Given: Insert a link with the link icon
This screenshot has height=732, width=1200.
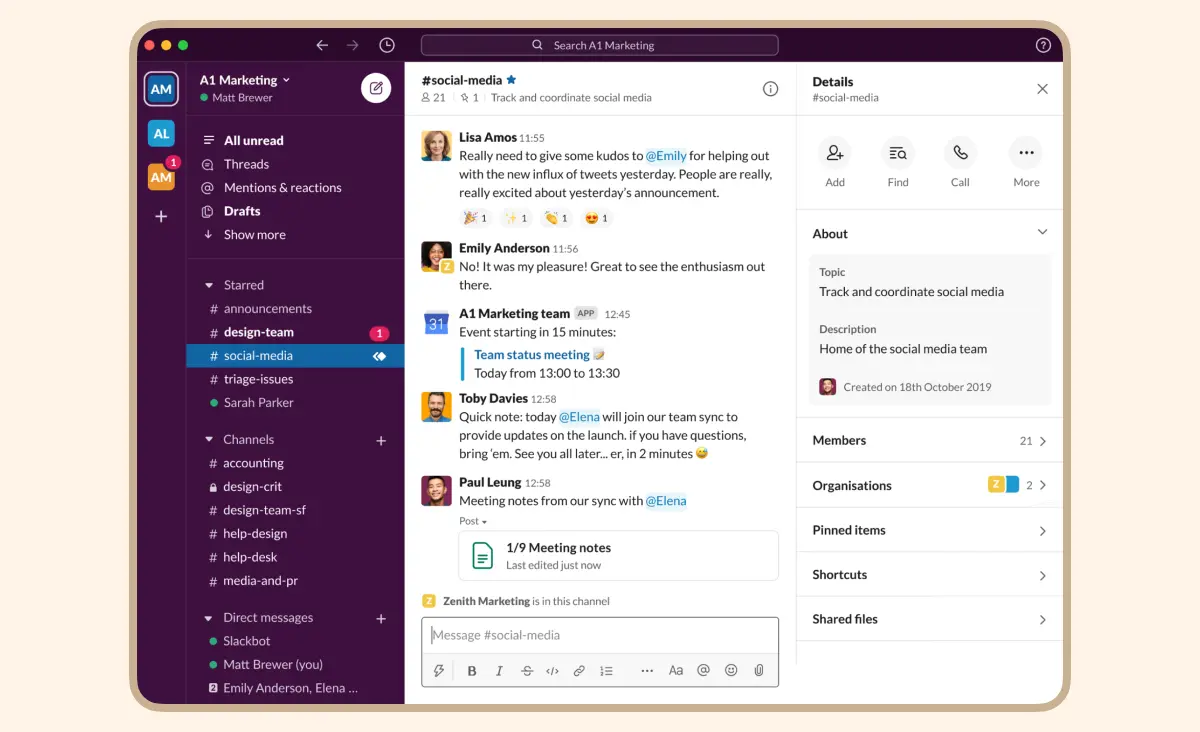Looking at the screenshot, I should (x=579, y=671).
